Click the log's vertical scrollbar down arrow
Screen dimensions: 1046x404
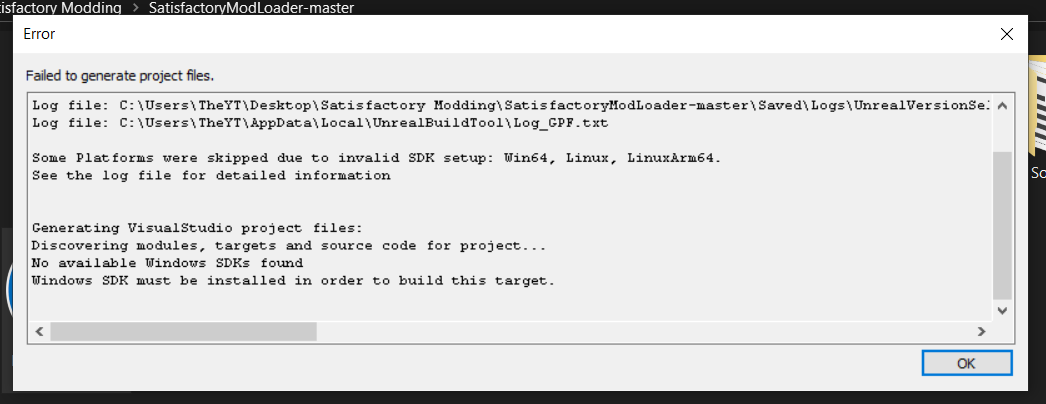1002,310
